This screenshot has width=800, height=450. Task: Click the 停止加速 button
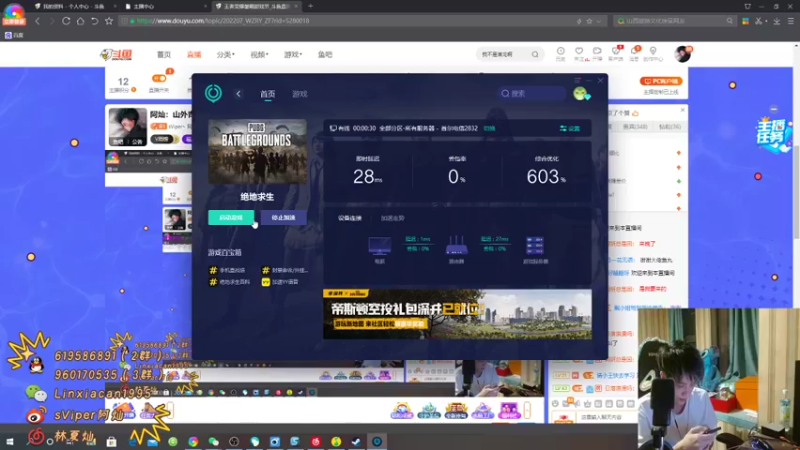tap(283, 217)
